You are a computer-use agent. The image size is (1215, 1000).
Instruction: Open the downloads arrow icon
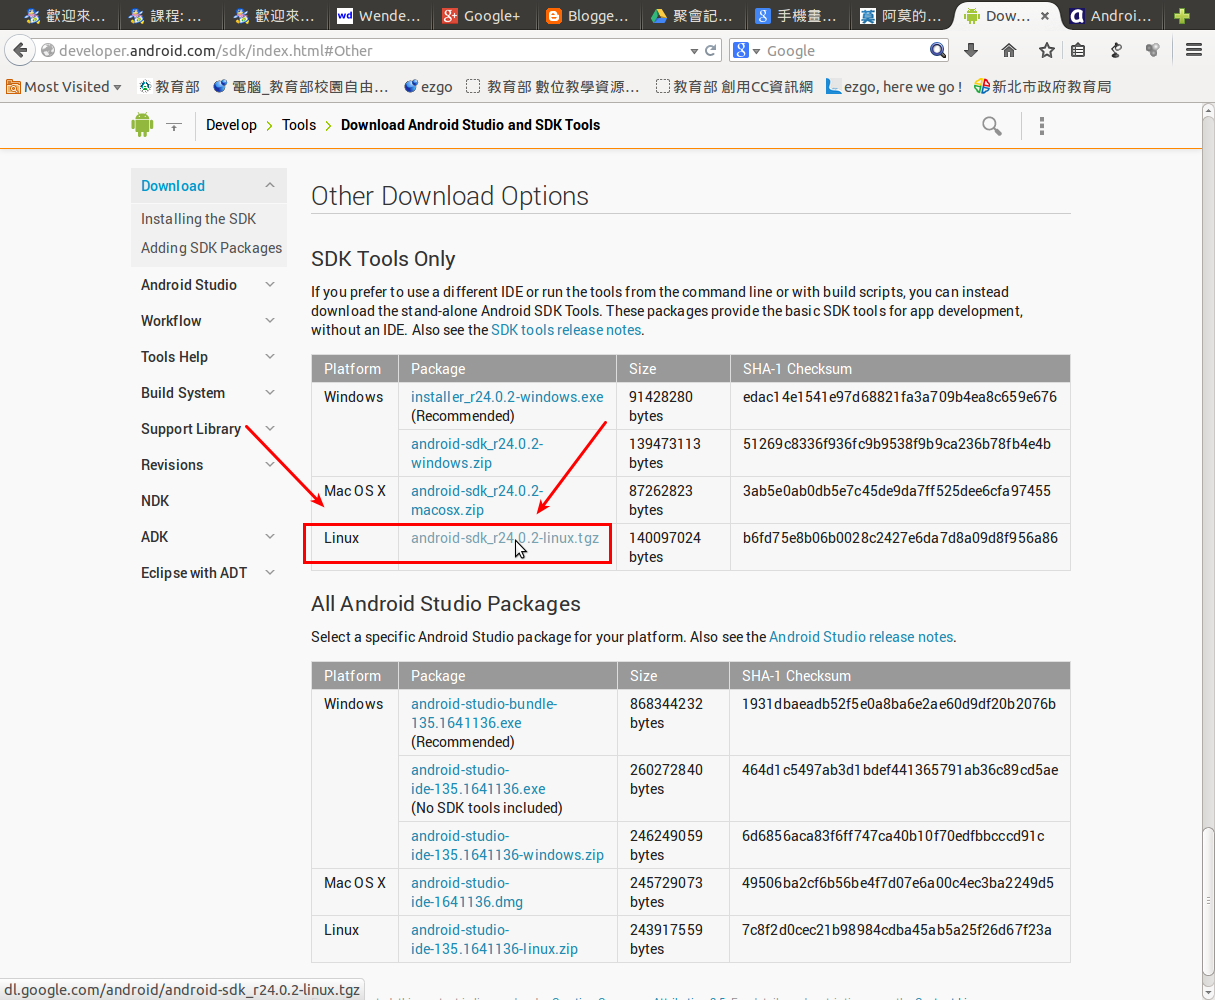[971, 50]
